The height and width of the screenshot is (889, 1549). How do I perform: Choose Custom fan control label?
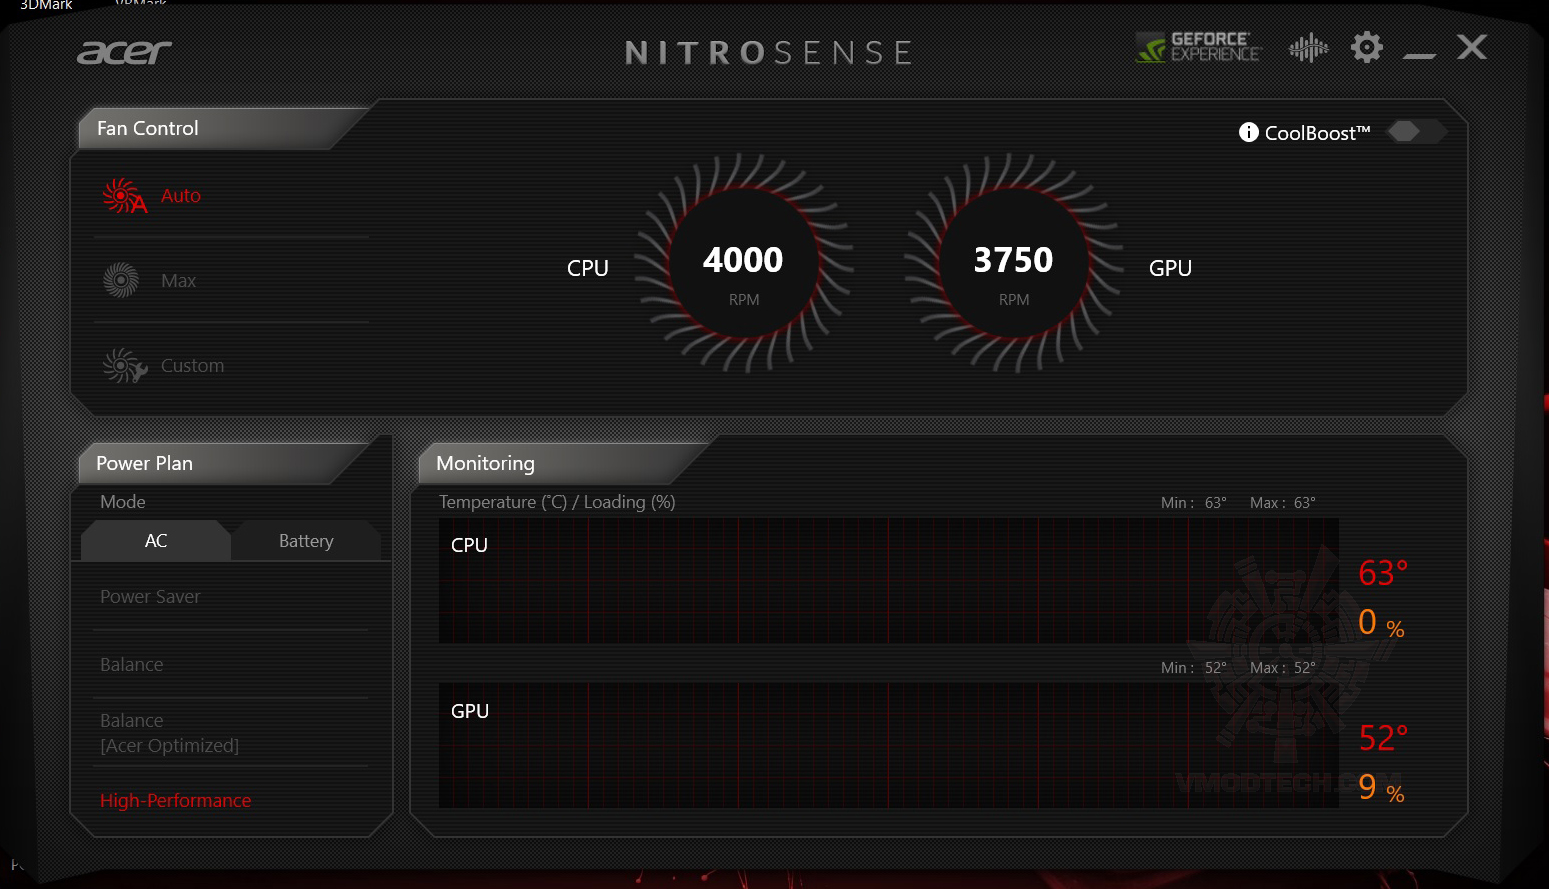(x=192, y=366)
